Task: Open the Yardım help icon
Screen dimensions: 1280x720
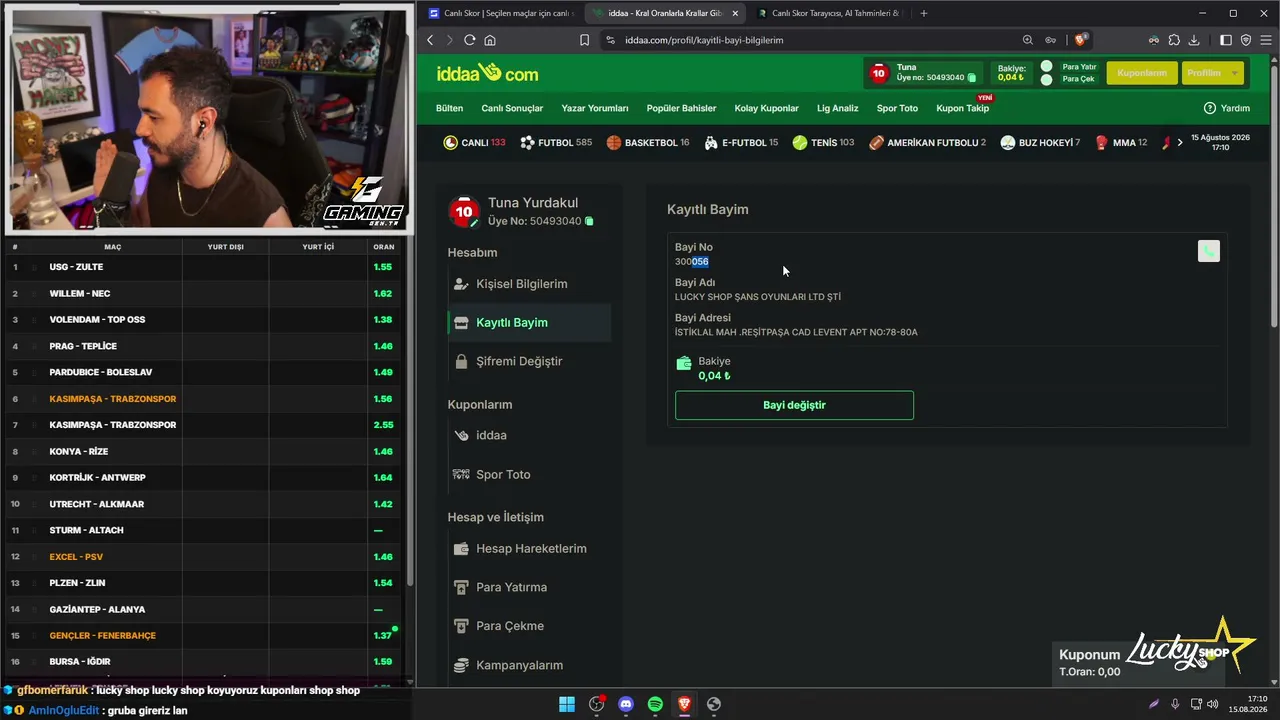Action: [1210, 108]
